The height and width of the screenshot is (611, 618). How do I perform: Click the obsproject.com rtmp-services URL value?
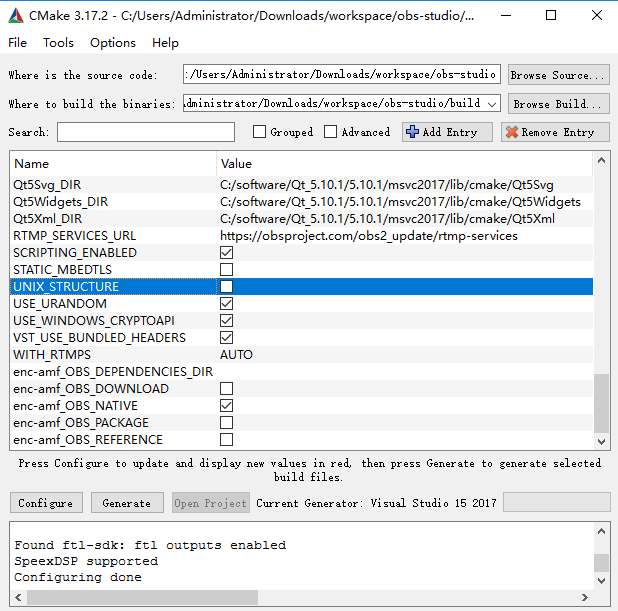(x=369, y=236)
